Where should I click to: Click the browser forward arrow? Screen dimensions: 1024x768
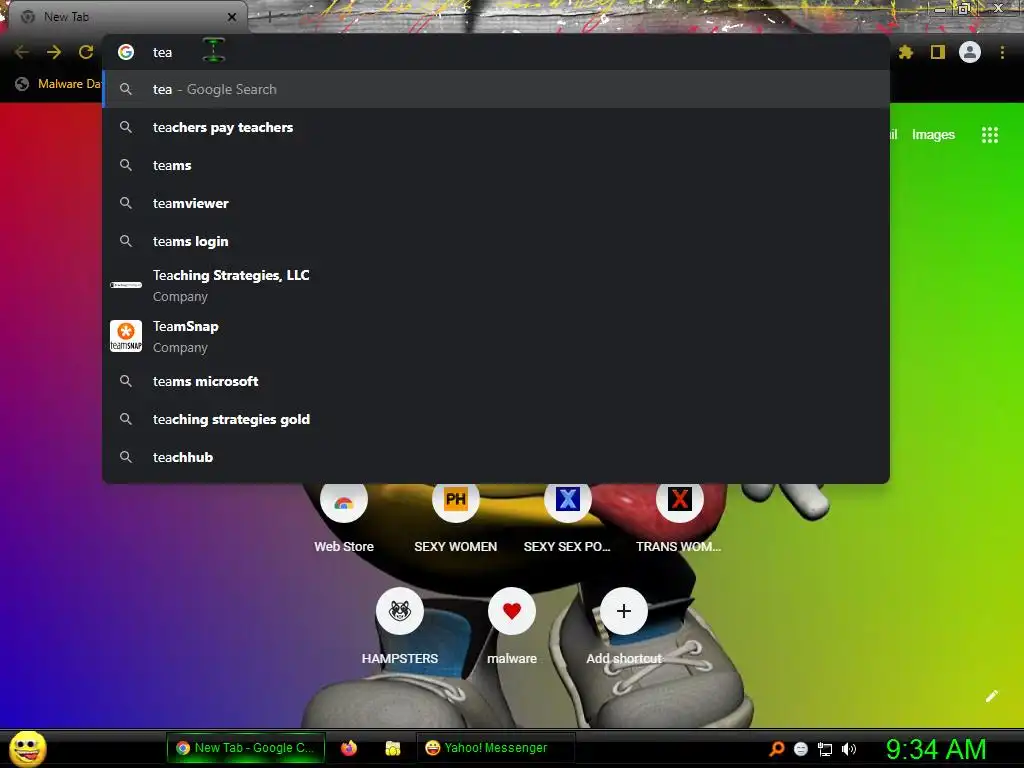[x=54, y=52]
